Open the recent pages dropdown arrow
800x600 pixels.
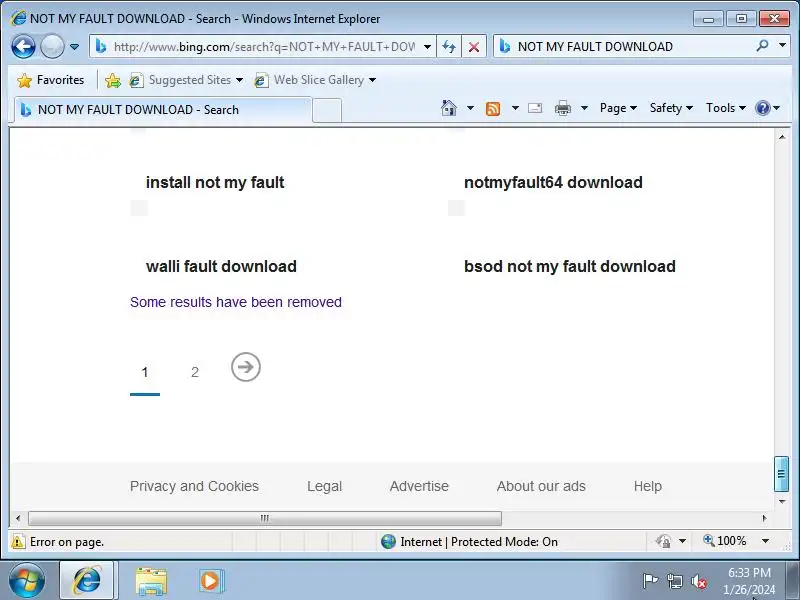tap(74, 47)
